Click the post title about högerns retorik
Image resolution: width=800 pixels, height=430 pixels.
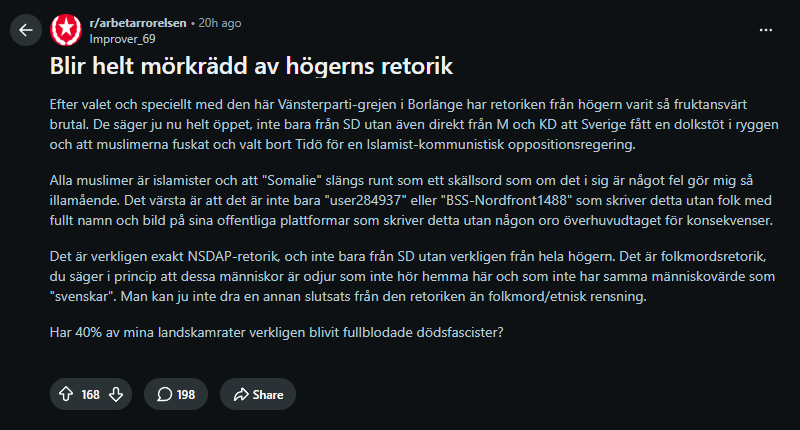click(251, 66)
